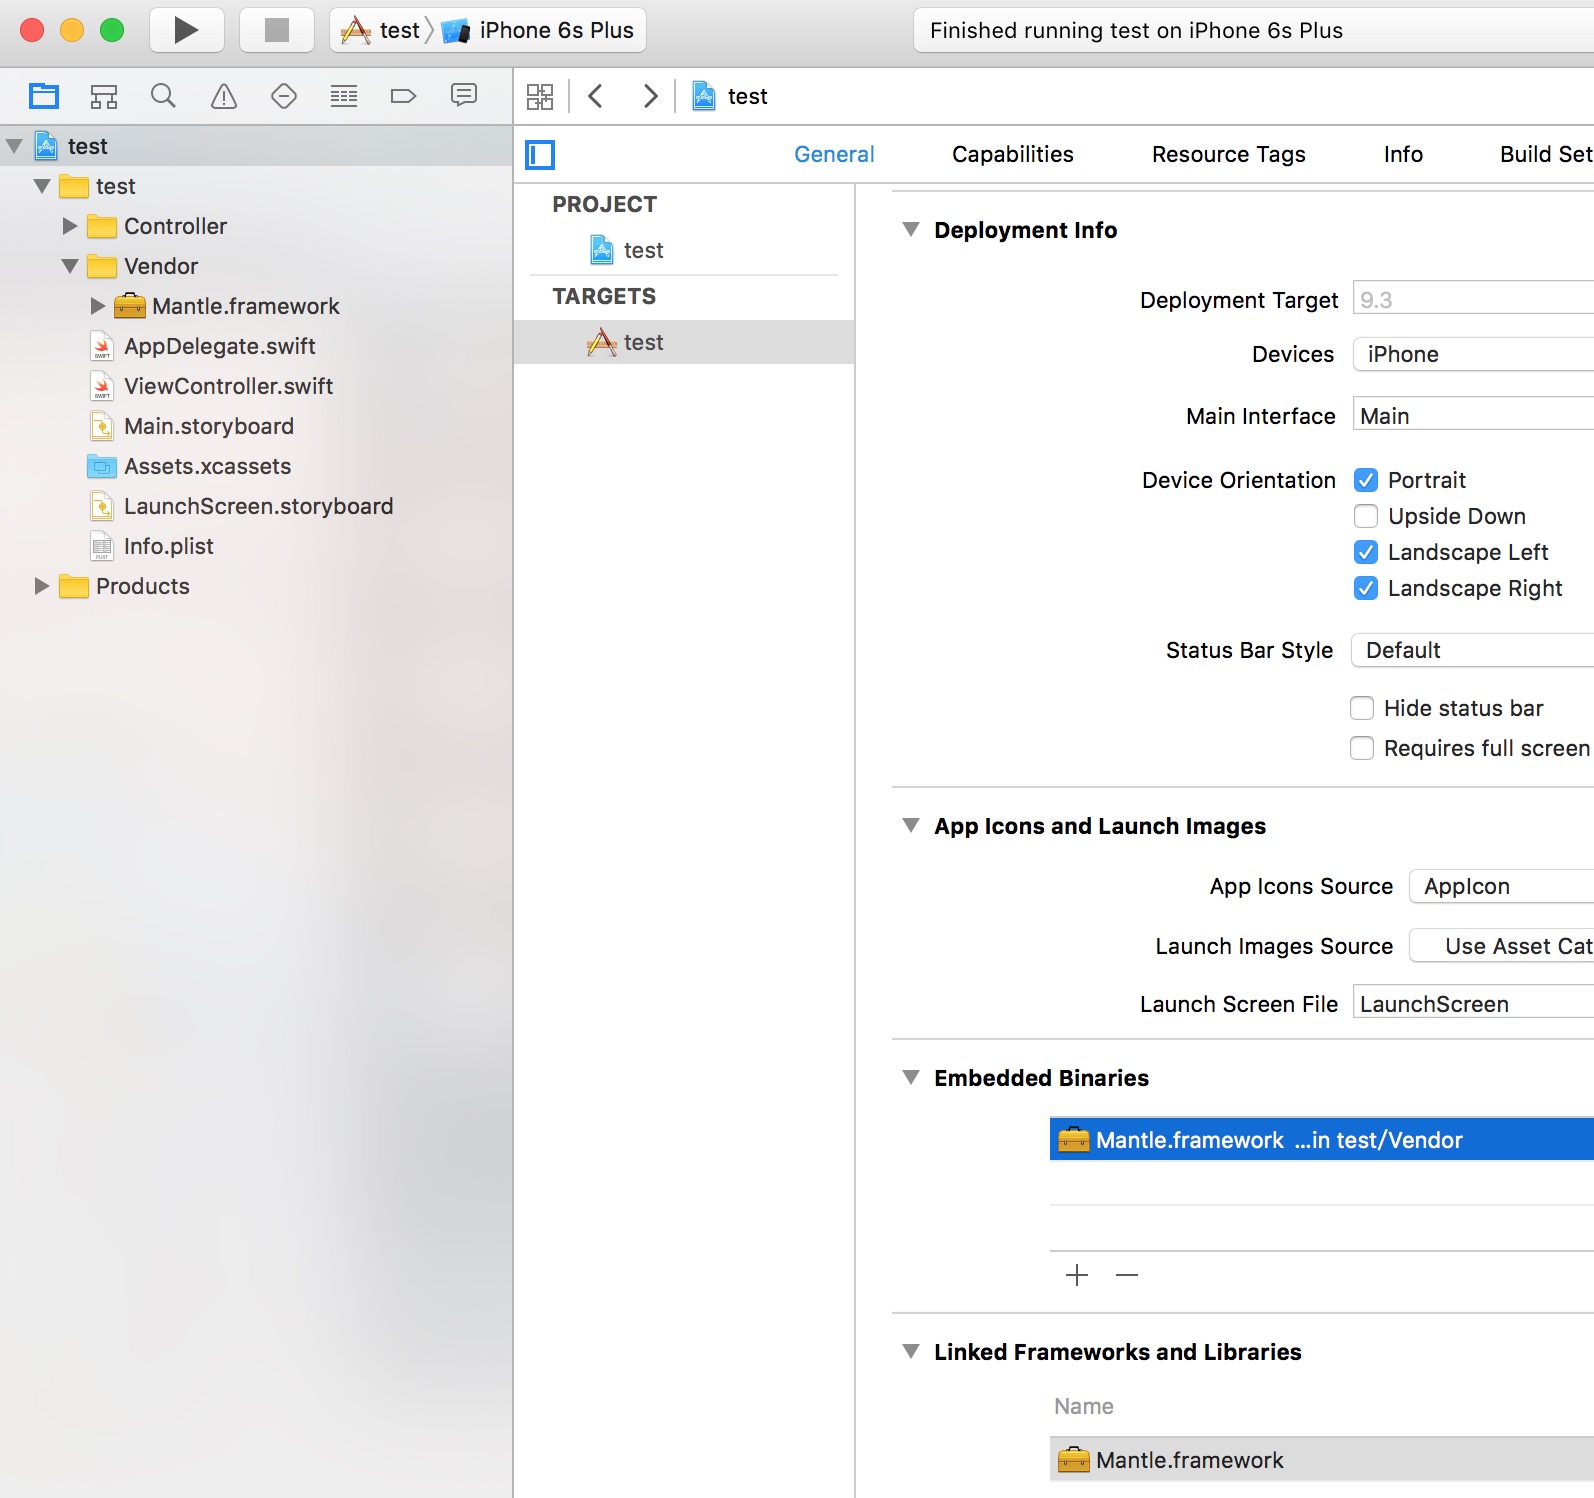Open Info.plist file

(168, 546)
